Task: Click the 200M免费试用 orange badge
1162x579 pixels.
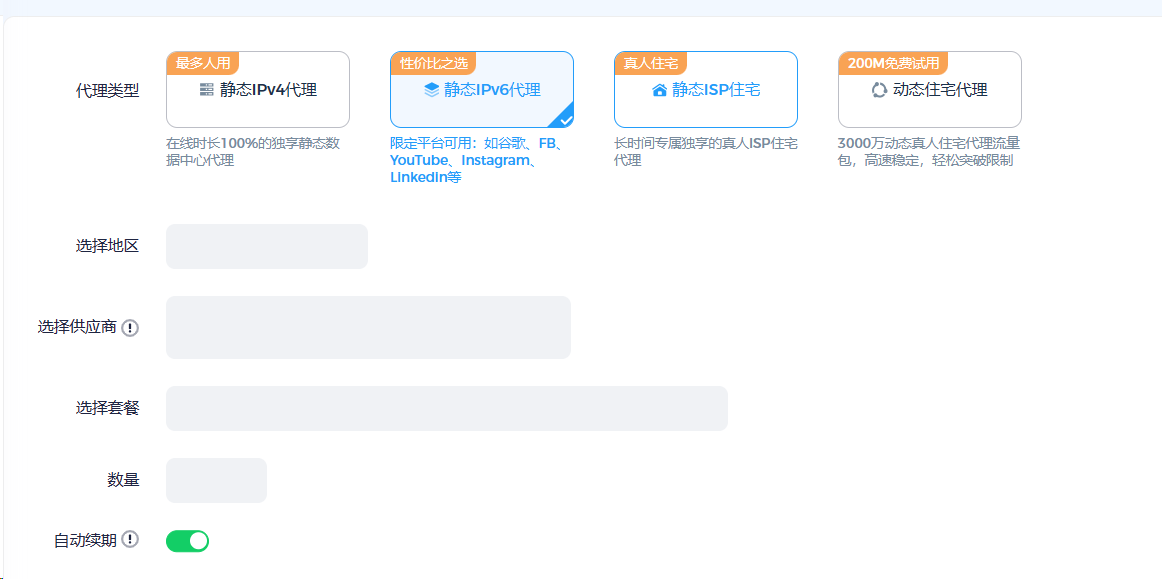Action: [x=893, y=63]
